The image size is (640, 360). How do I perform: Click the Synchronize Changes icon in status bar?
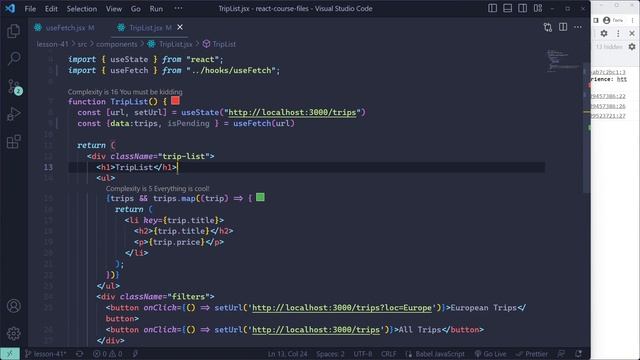pos(80,354)
